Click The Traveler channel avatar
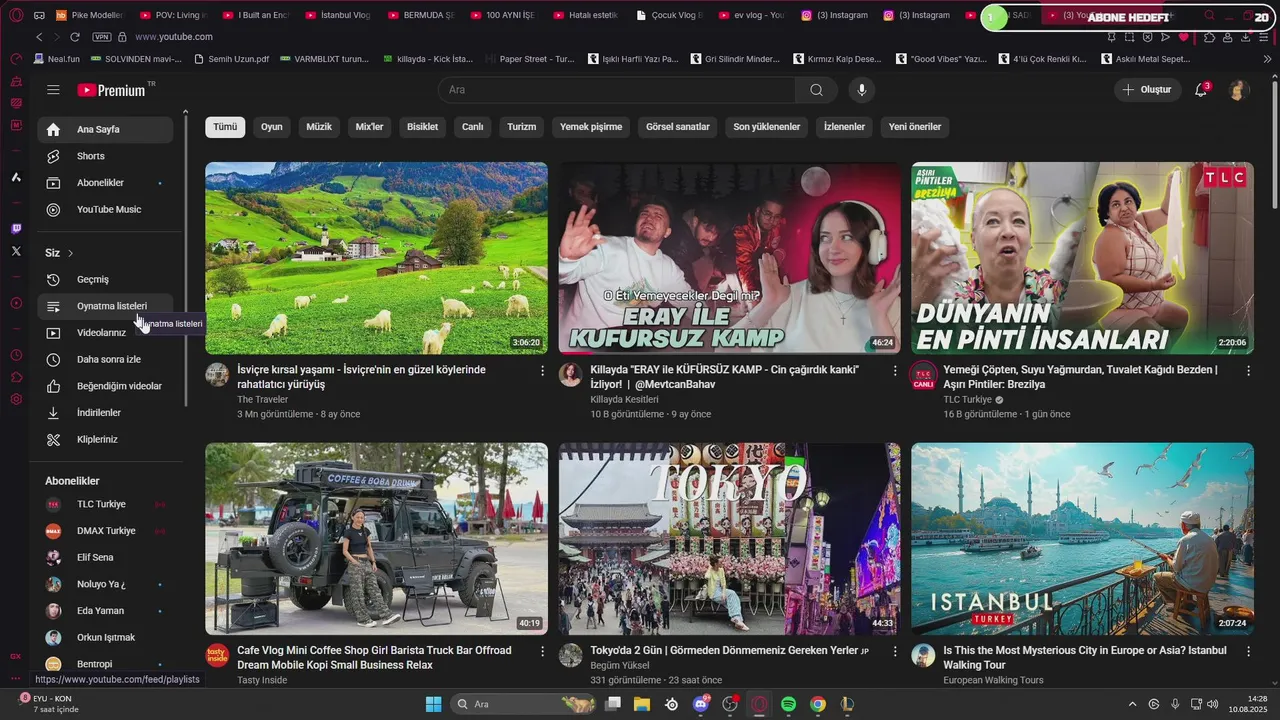Viewport: 1280px width, 720px height. [217, 375]
